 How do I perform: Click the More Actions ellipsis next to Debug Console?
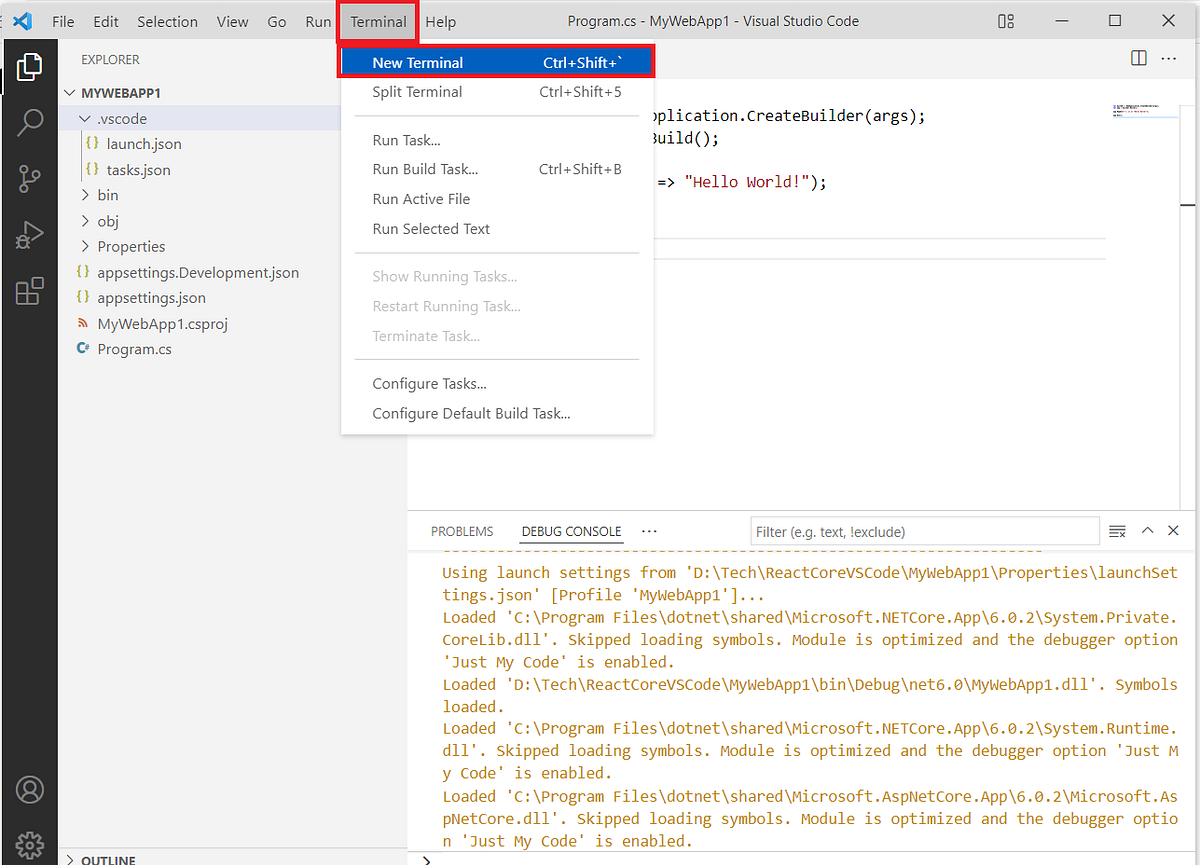649,531
